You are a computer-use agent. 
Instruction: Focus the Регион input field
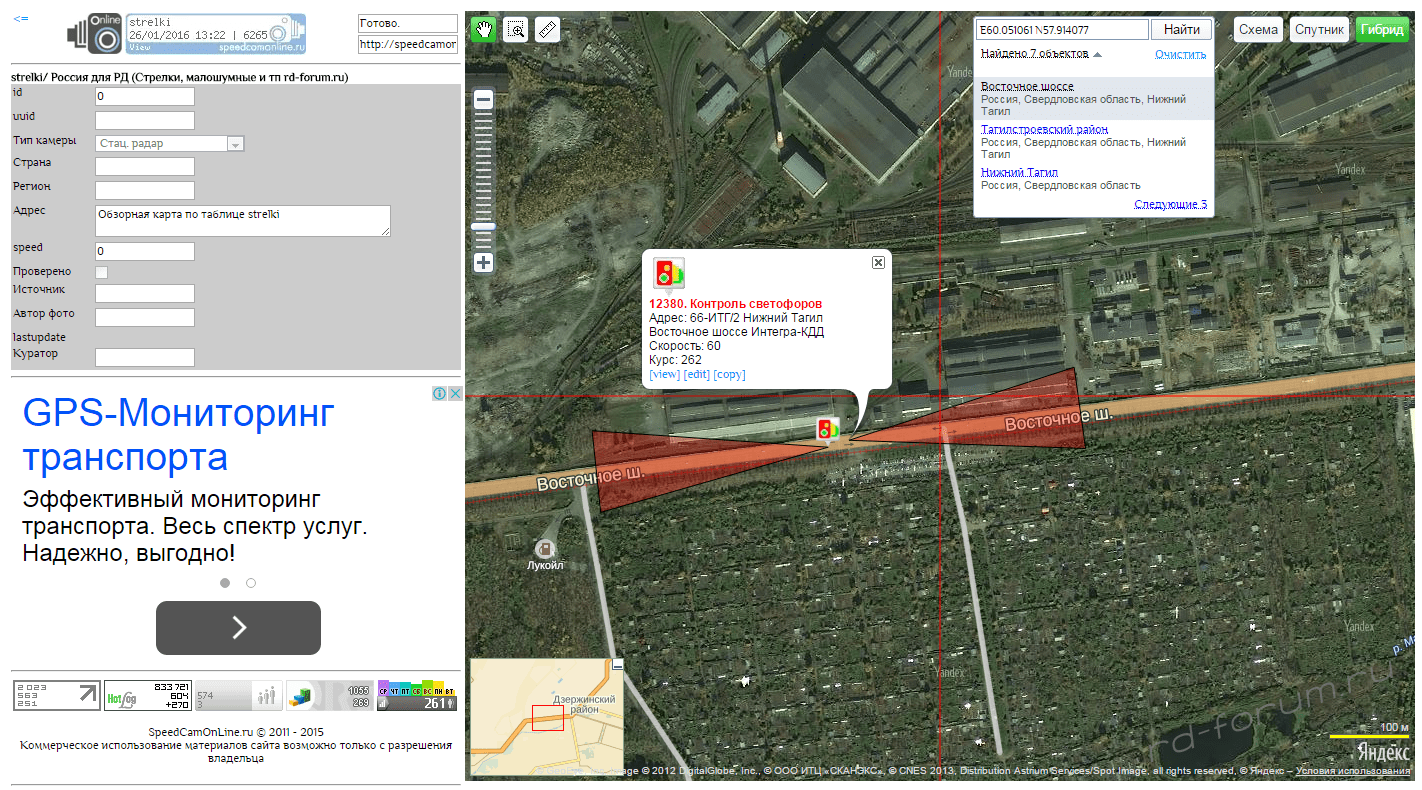pyautogui.click(x=145, y=190)
